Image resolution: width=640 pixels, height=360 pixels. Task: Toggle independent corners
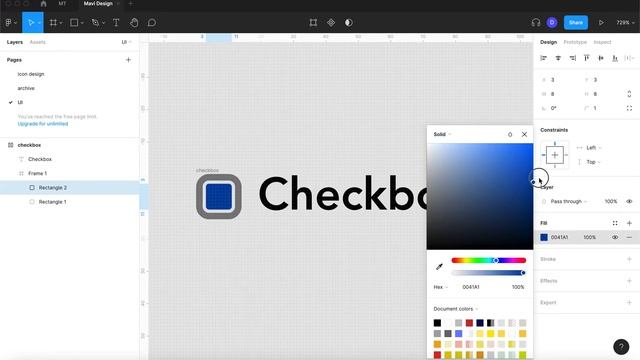pyautogui.click(x=629, y=108)
